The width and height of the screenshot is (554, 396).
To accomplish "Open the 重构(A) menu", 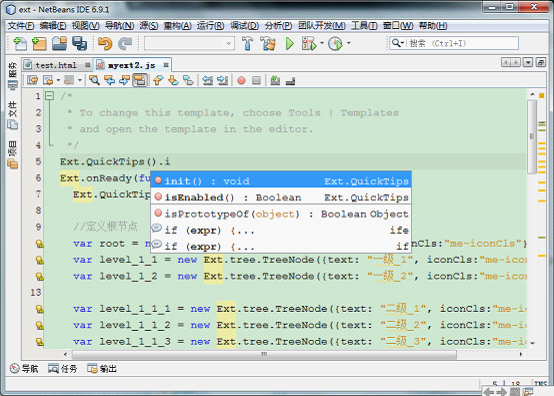I will [x=177, y=26].
